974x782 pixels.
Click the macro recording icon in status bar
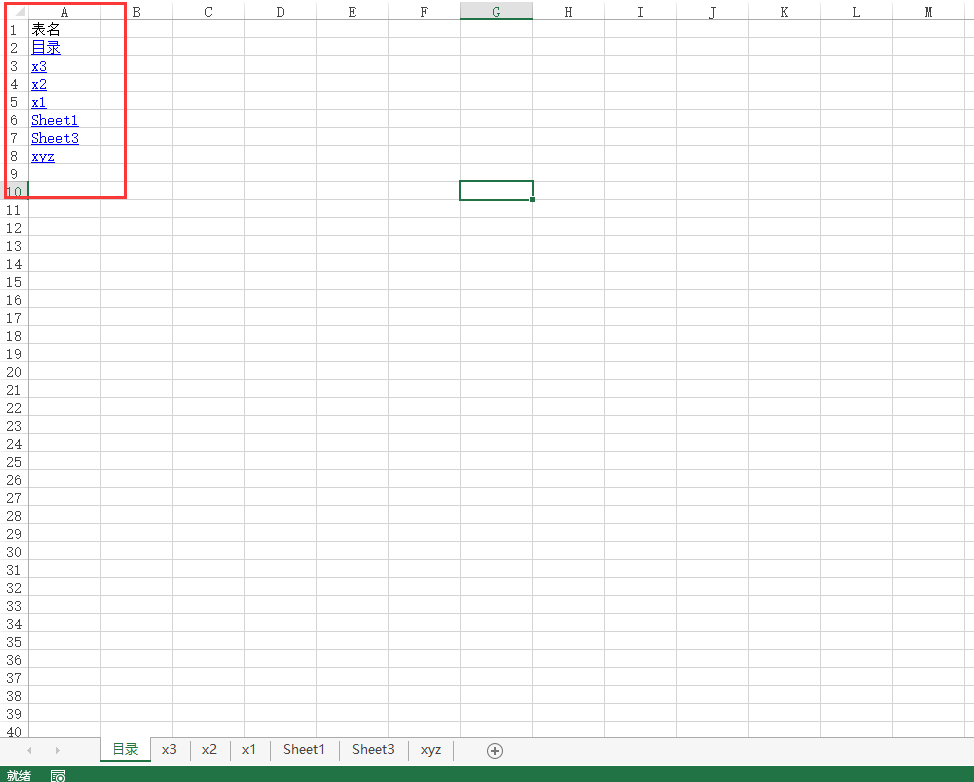[x=58, y=776]
